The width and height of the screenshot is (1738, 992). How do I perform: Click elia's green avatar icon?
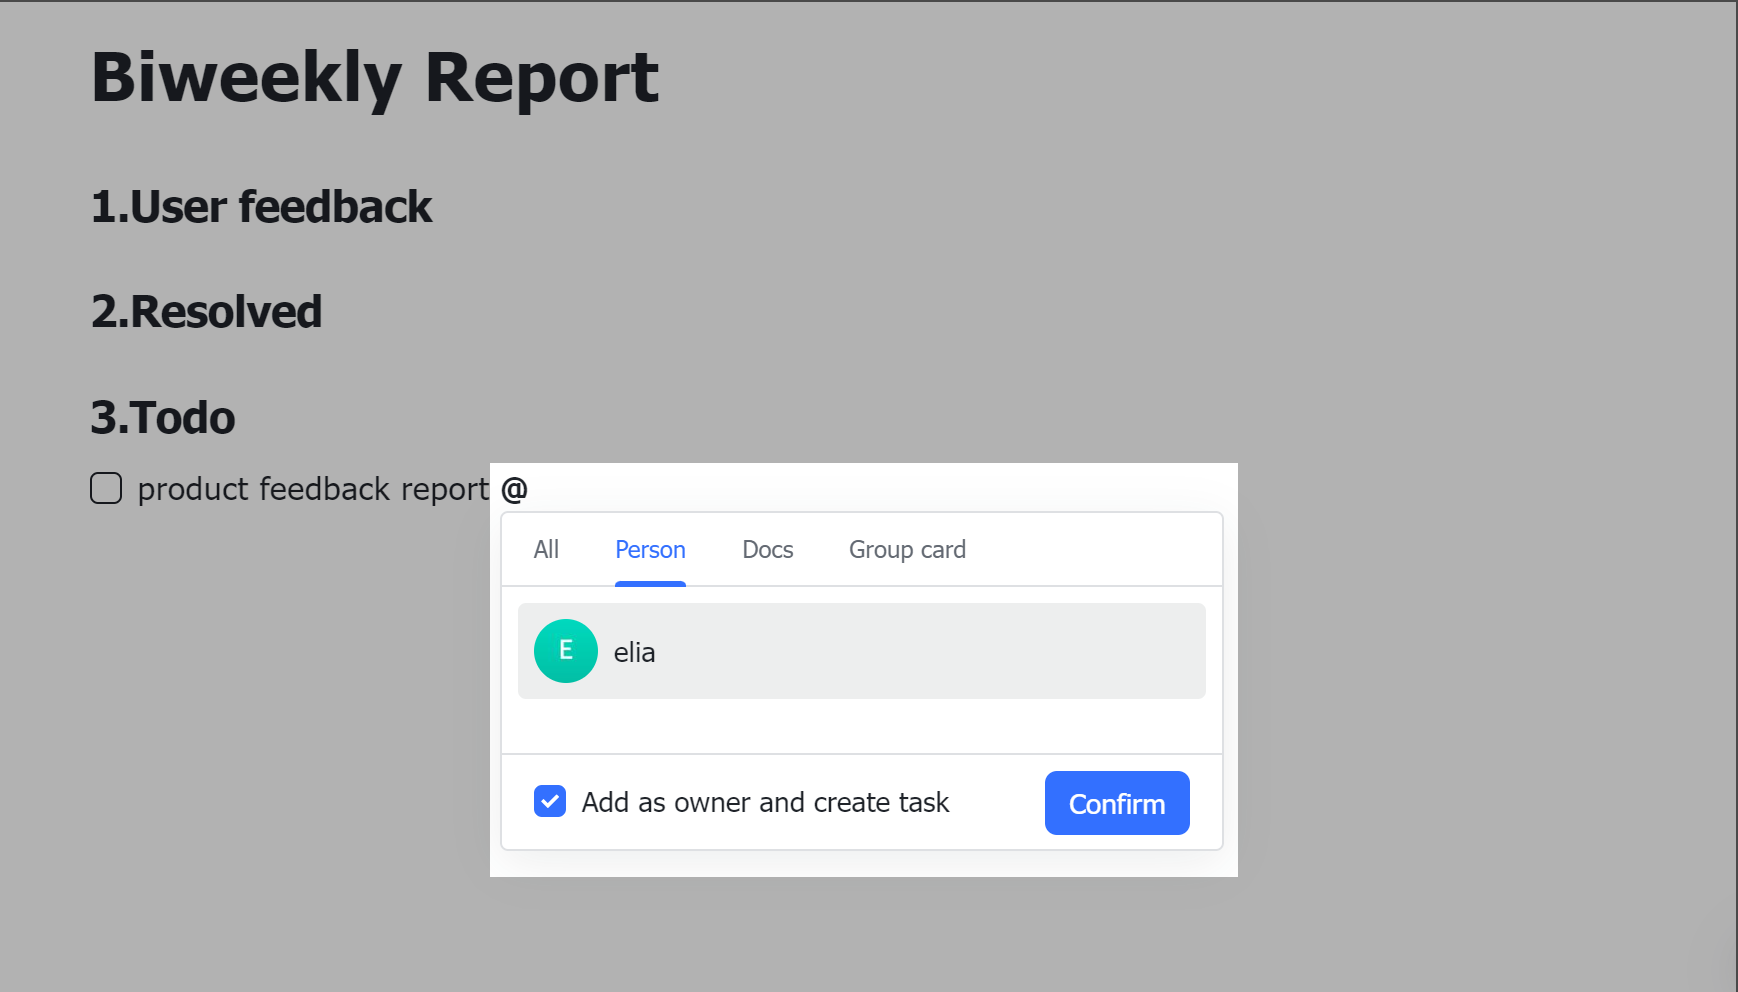(565, 650)
